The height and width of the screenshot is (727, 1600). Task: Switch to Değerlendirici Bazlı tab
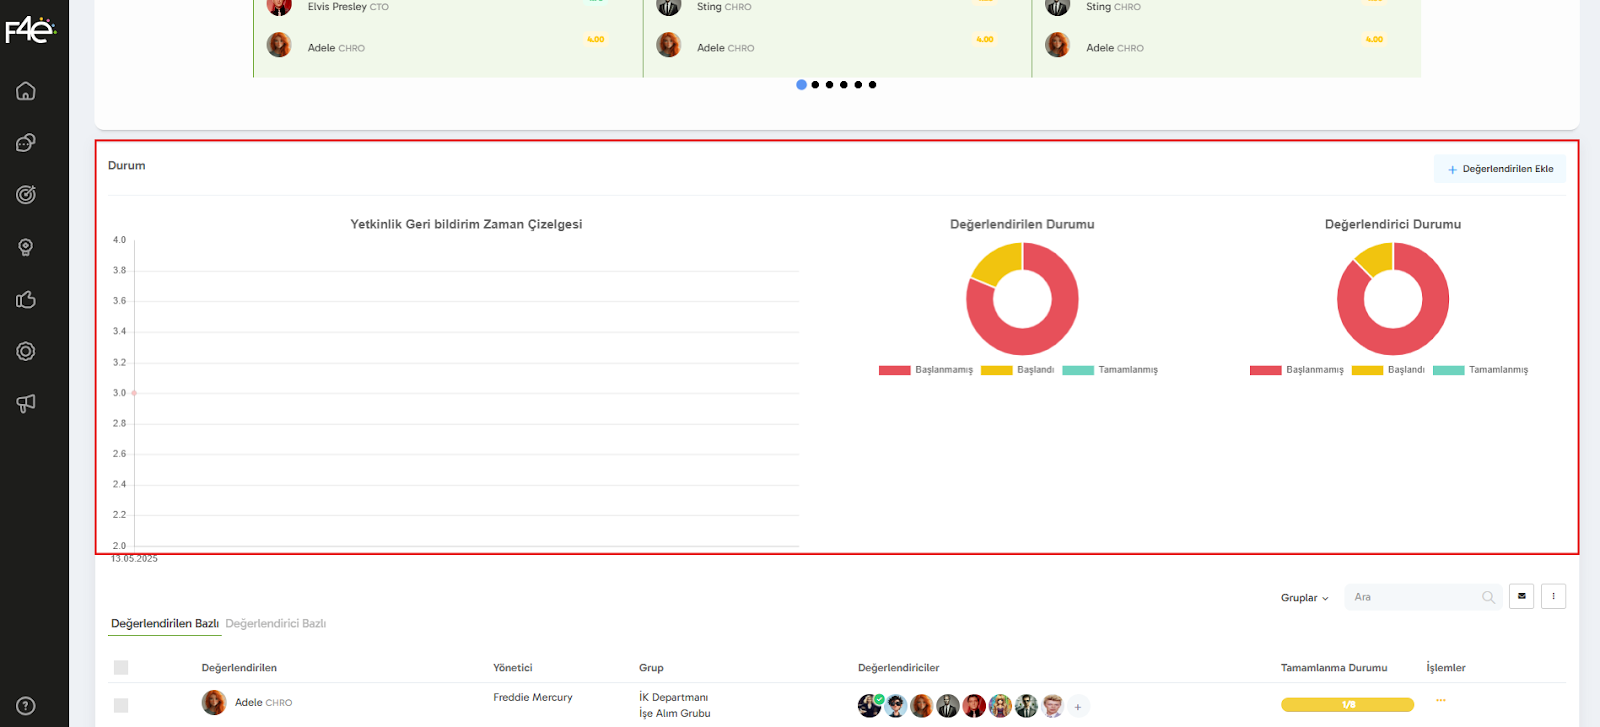coord(276,624)
